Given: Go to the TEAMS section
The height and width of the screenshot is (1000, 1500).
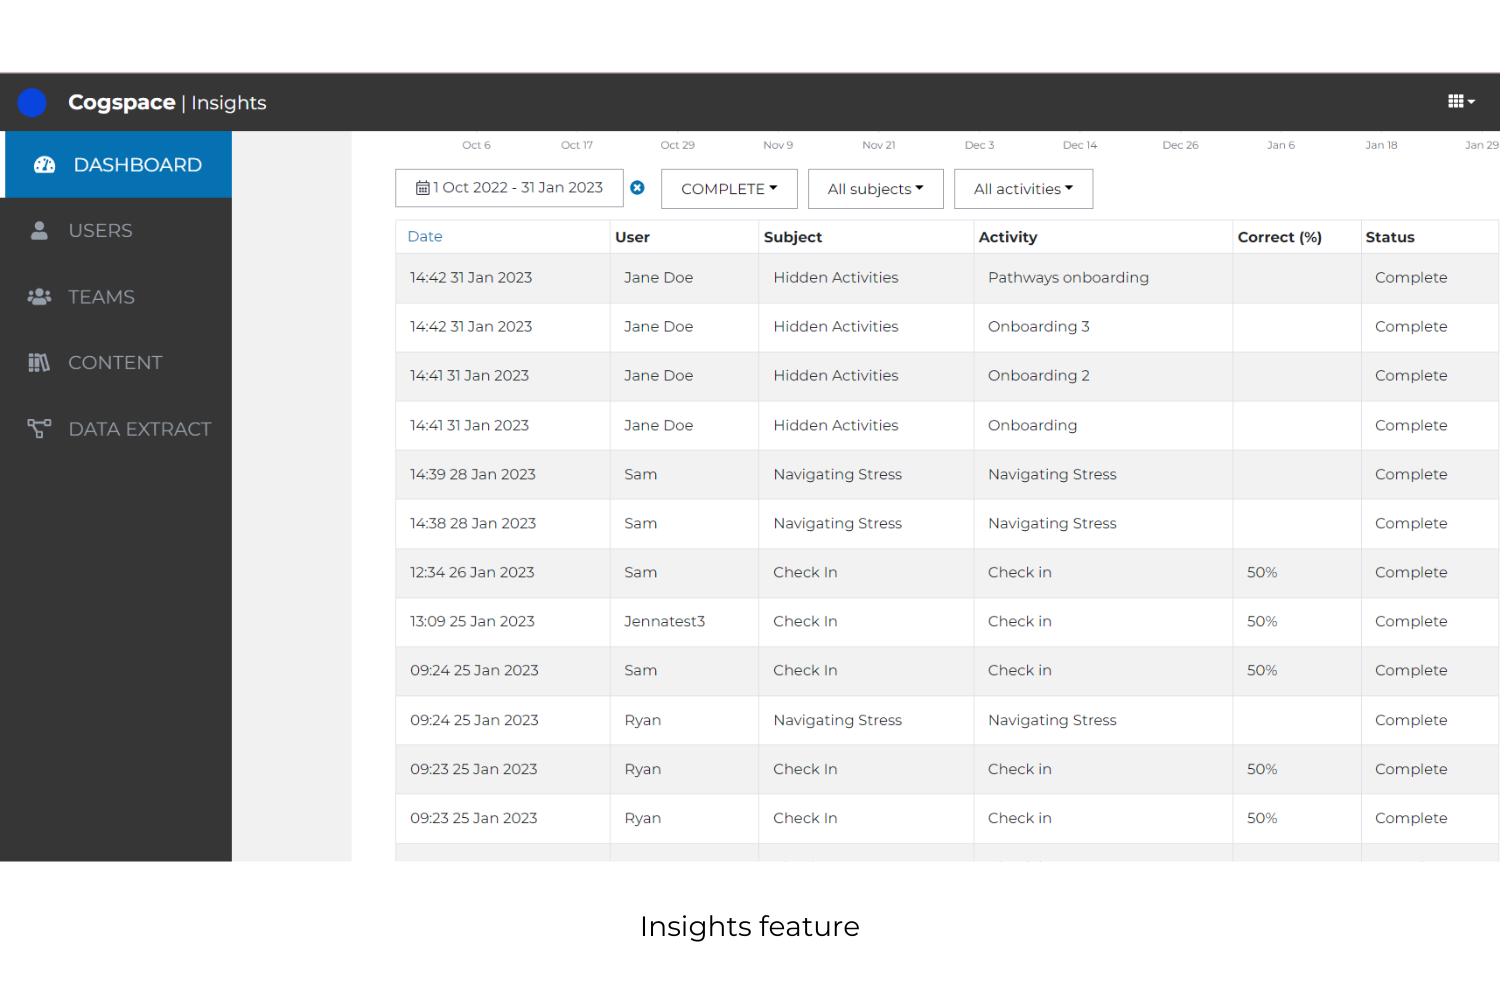Looking at the screenshot, I should [116, 297].
